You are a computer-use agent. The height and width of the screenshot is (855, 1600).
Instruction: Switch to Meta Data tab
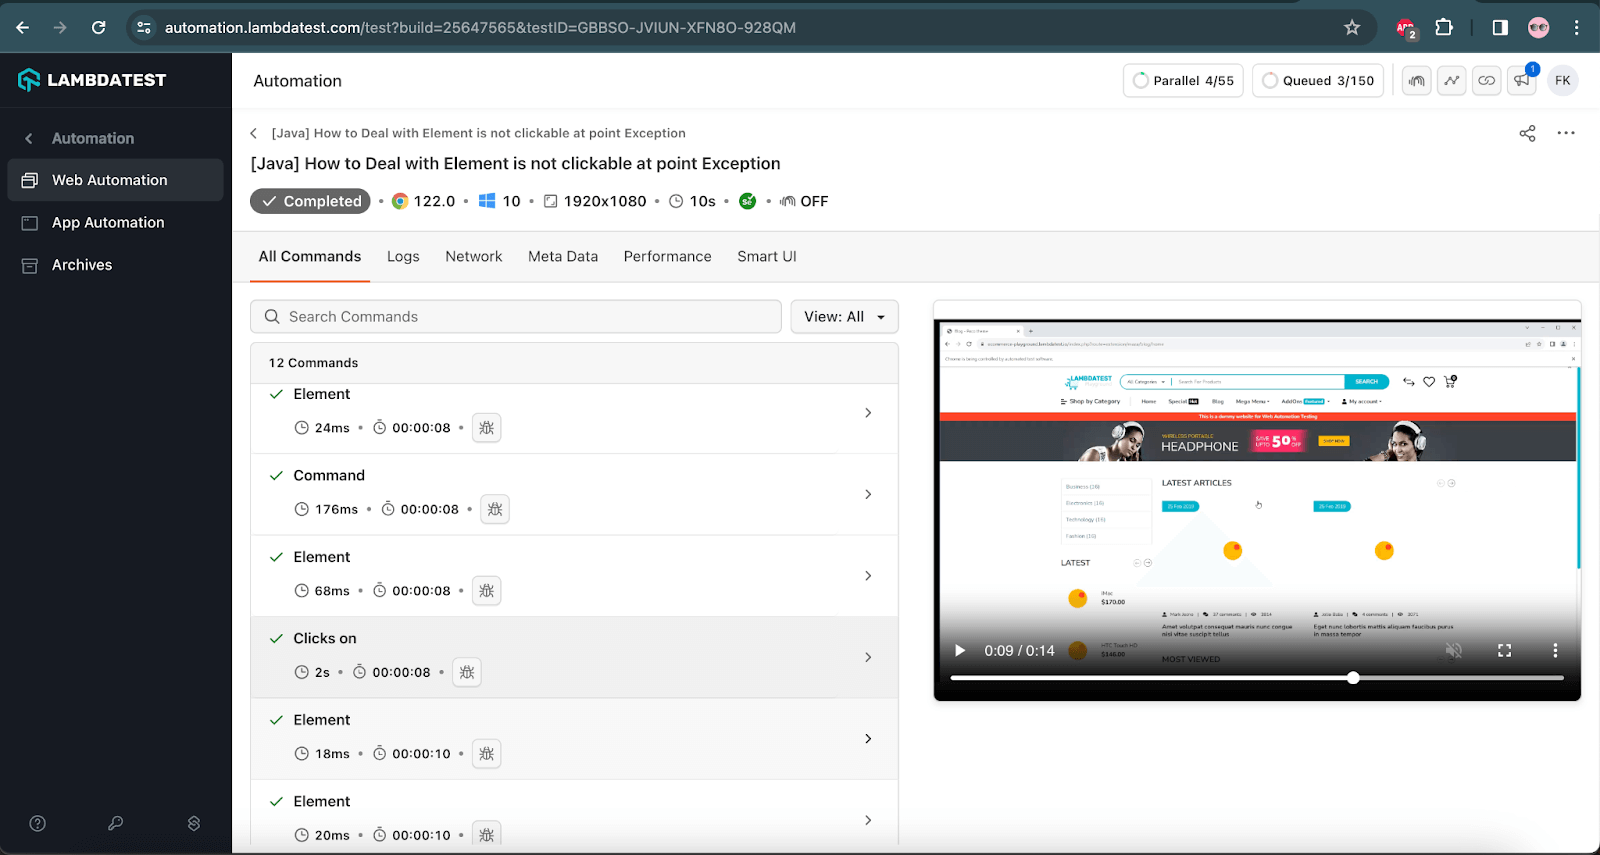563,256
